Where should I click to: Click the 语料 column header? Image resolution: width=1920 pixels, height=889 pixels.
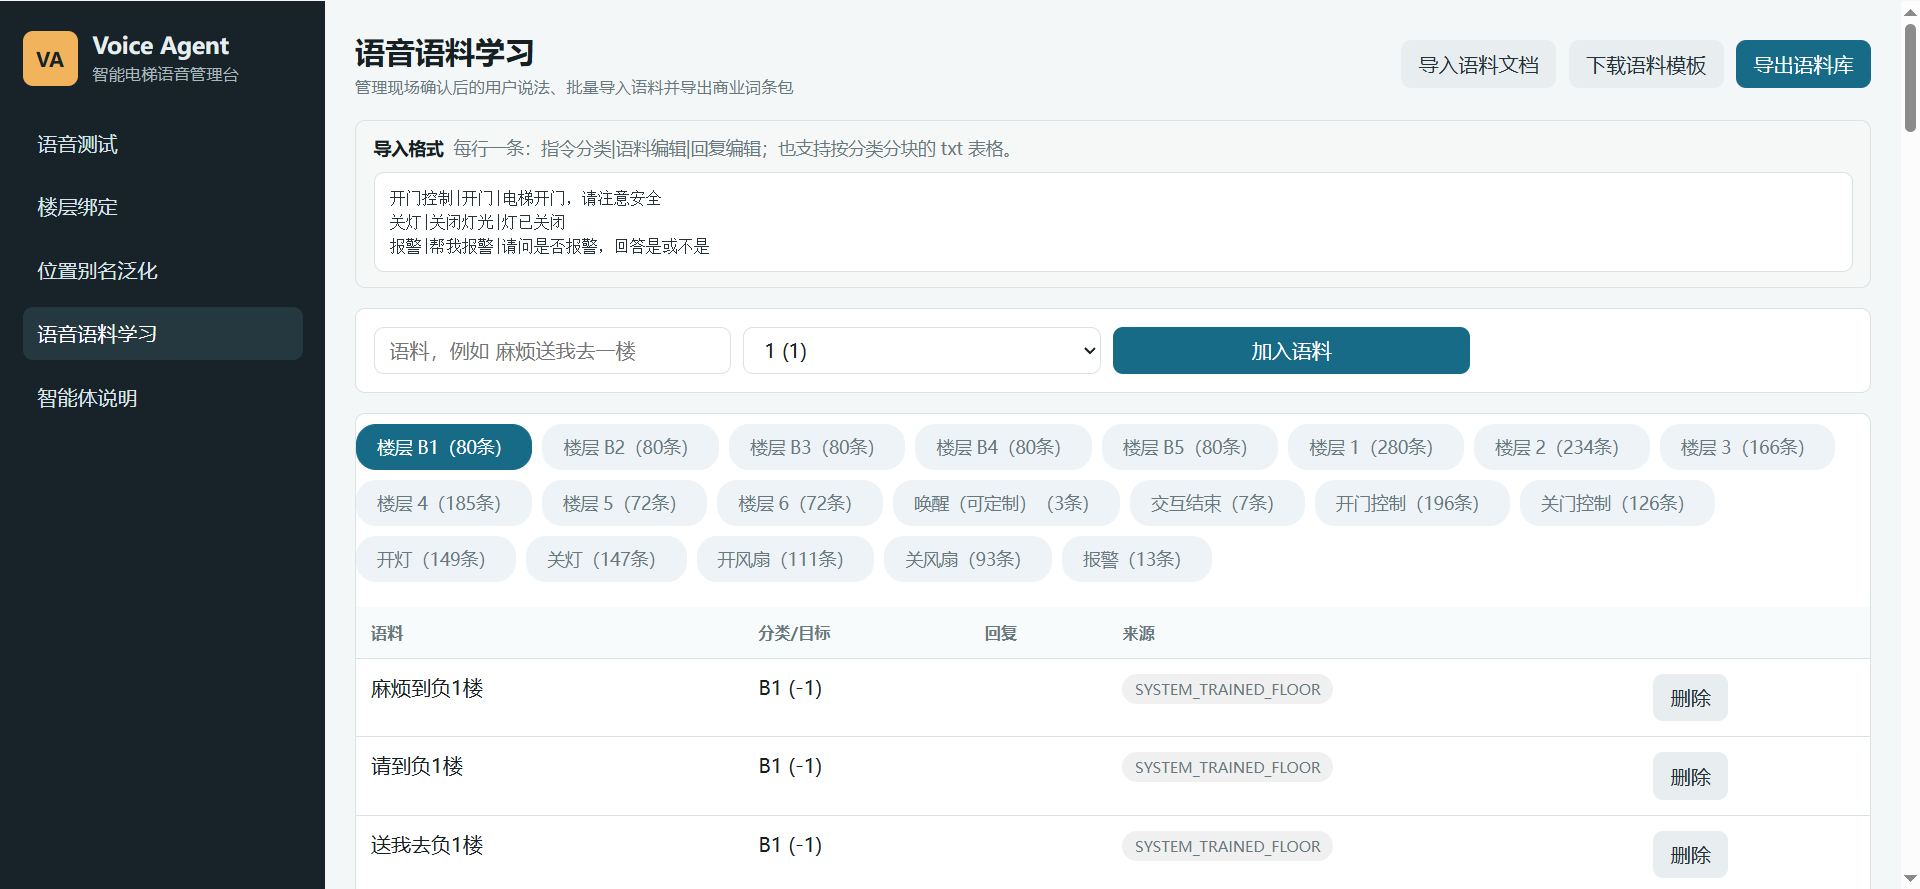(x=387, y=633)
